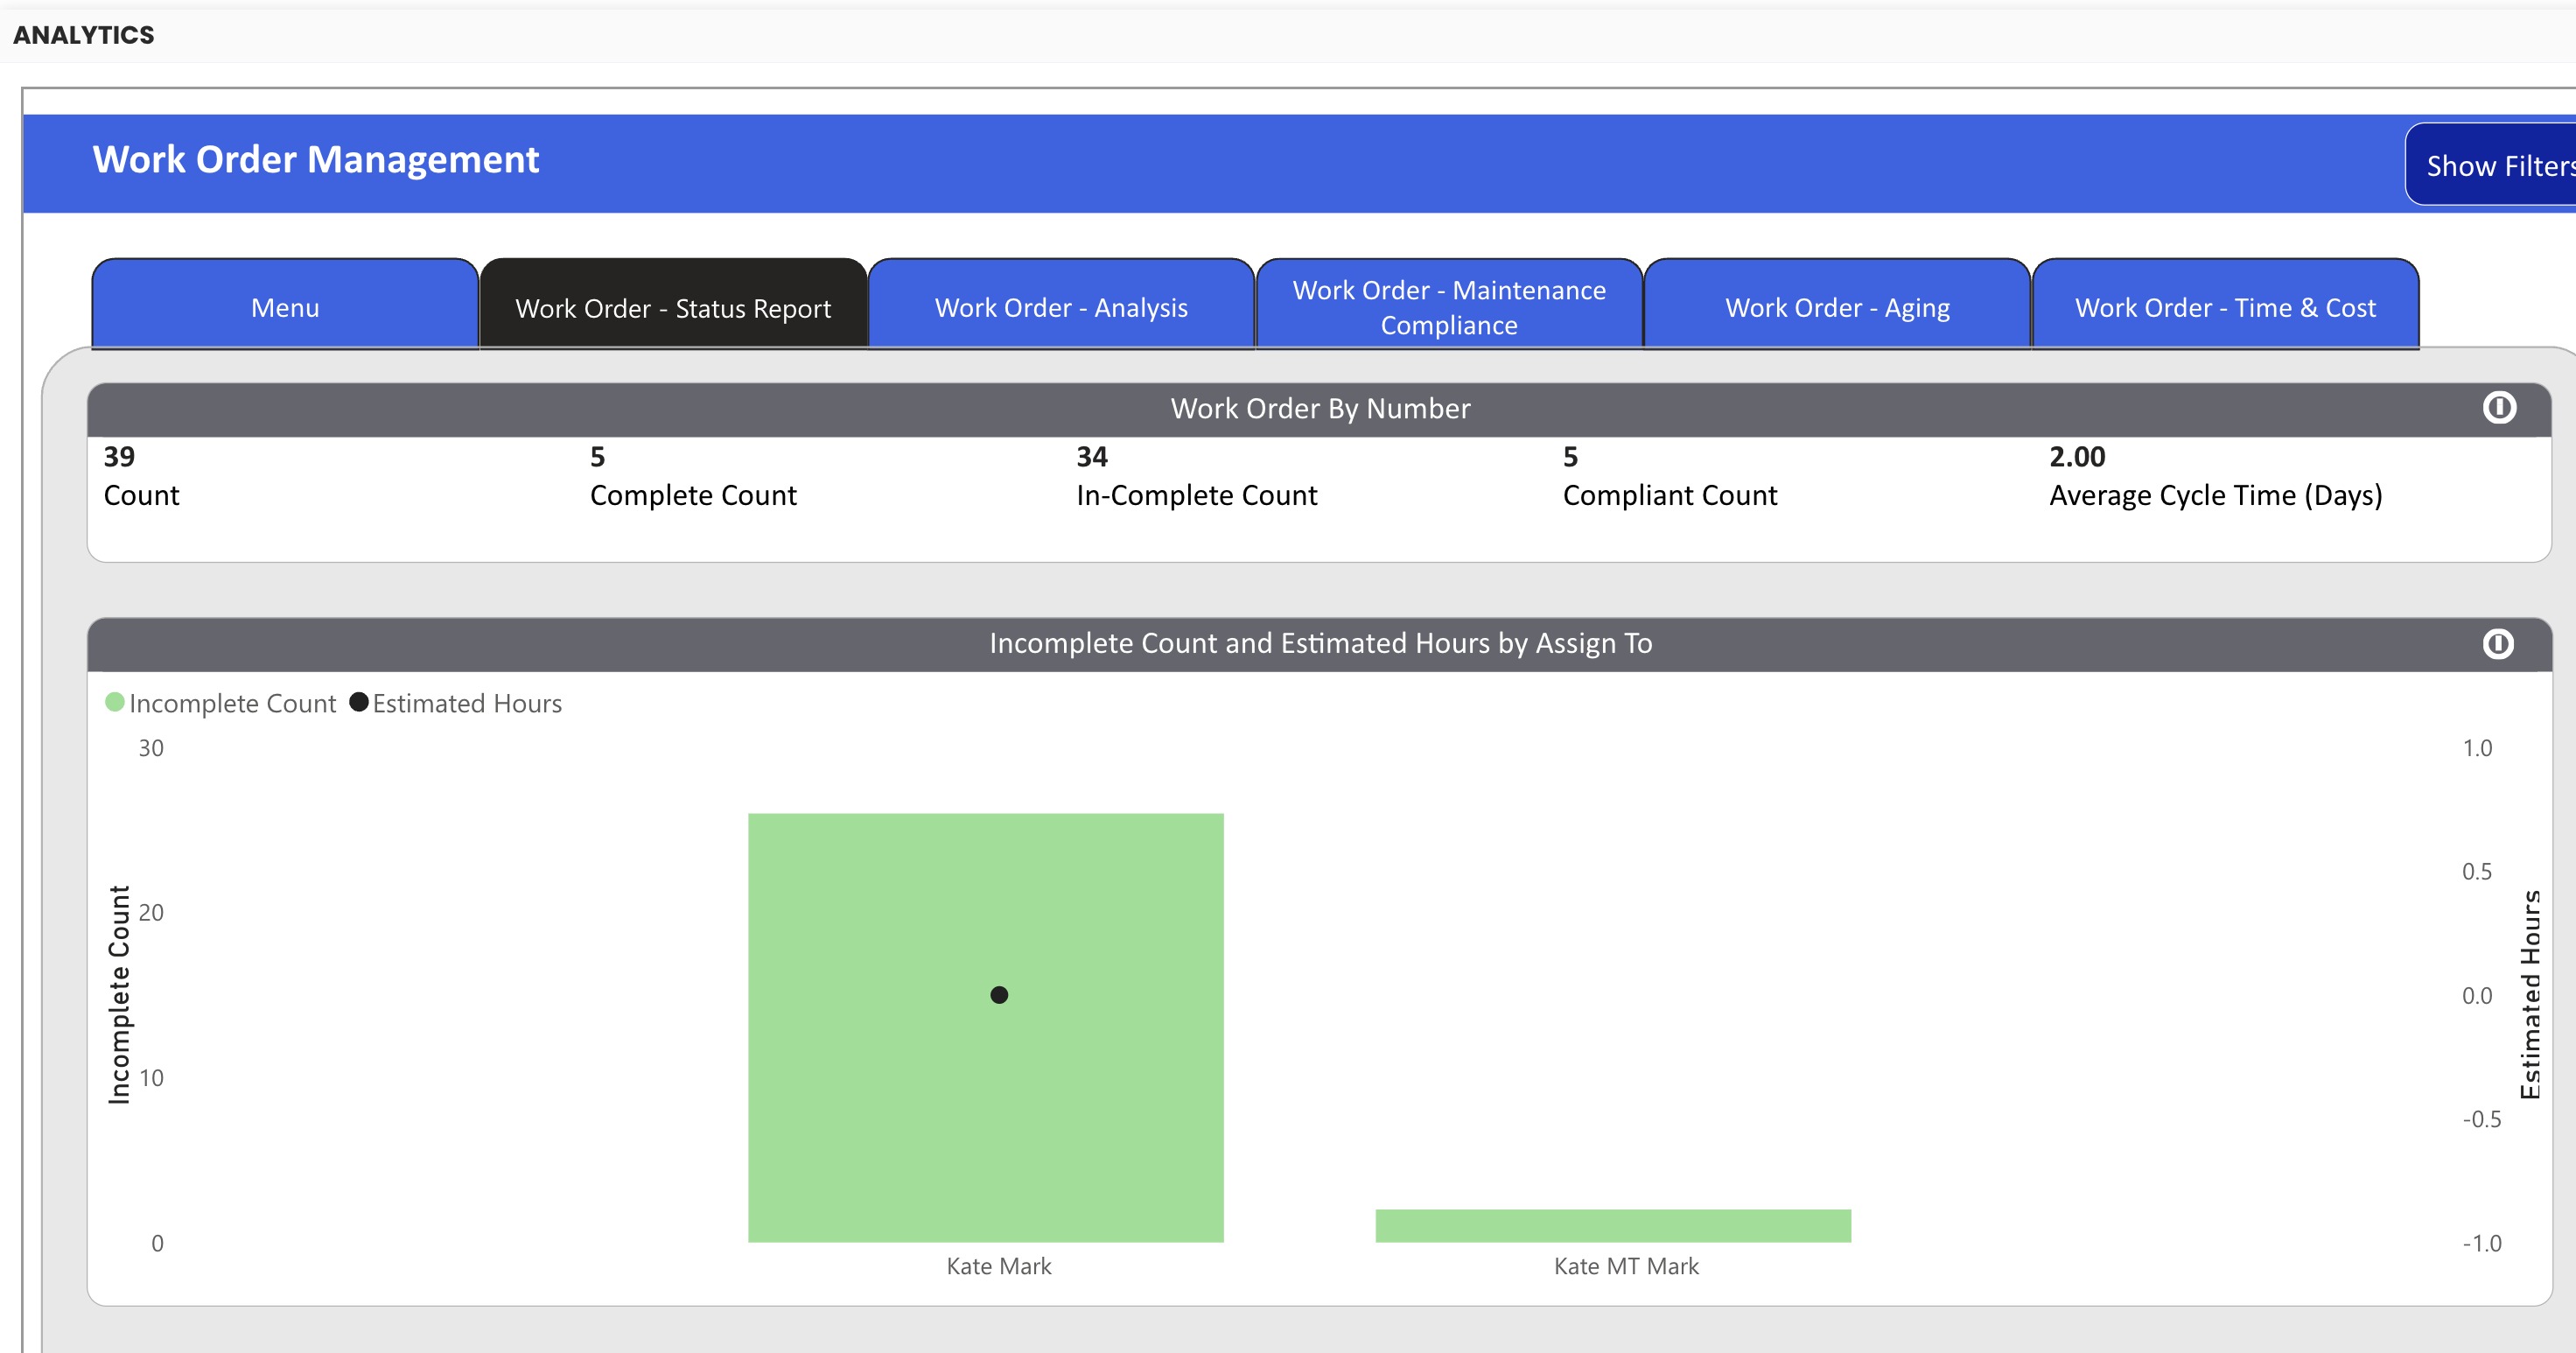
Task: Toggle Estimated Hours legend marker
Action: [x=358, y=702]
